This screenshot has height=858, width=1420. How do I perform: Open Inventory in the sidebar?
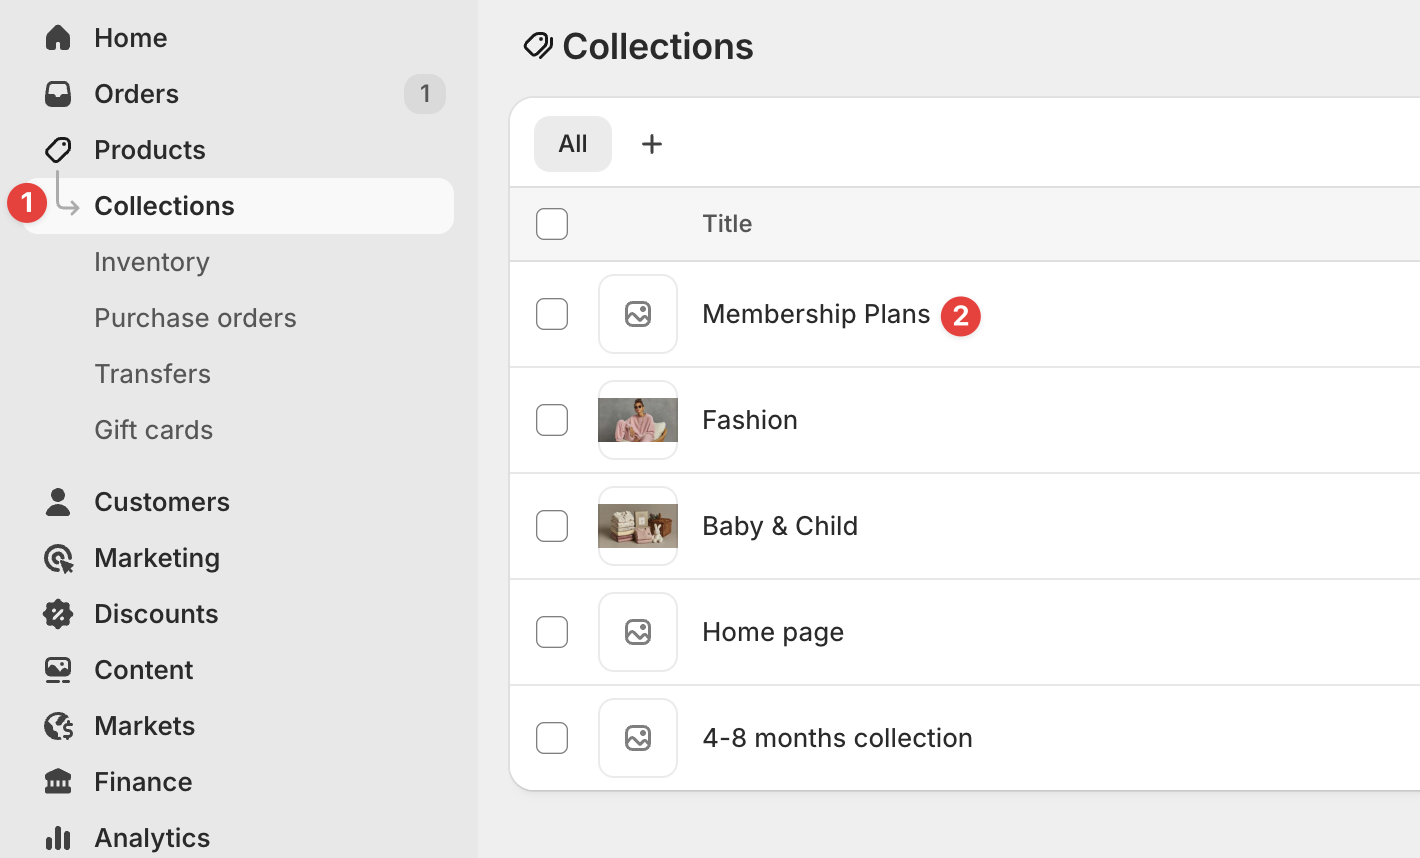[152, 262]
